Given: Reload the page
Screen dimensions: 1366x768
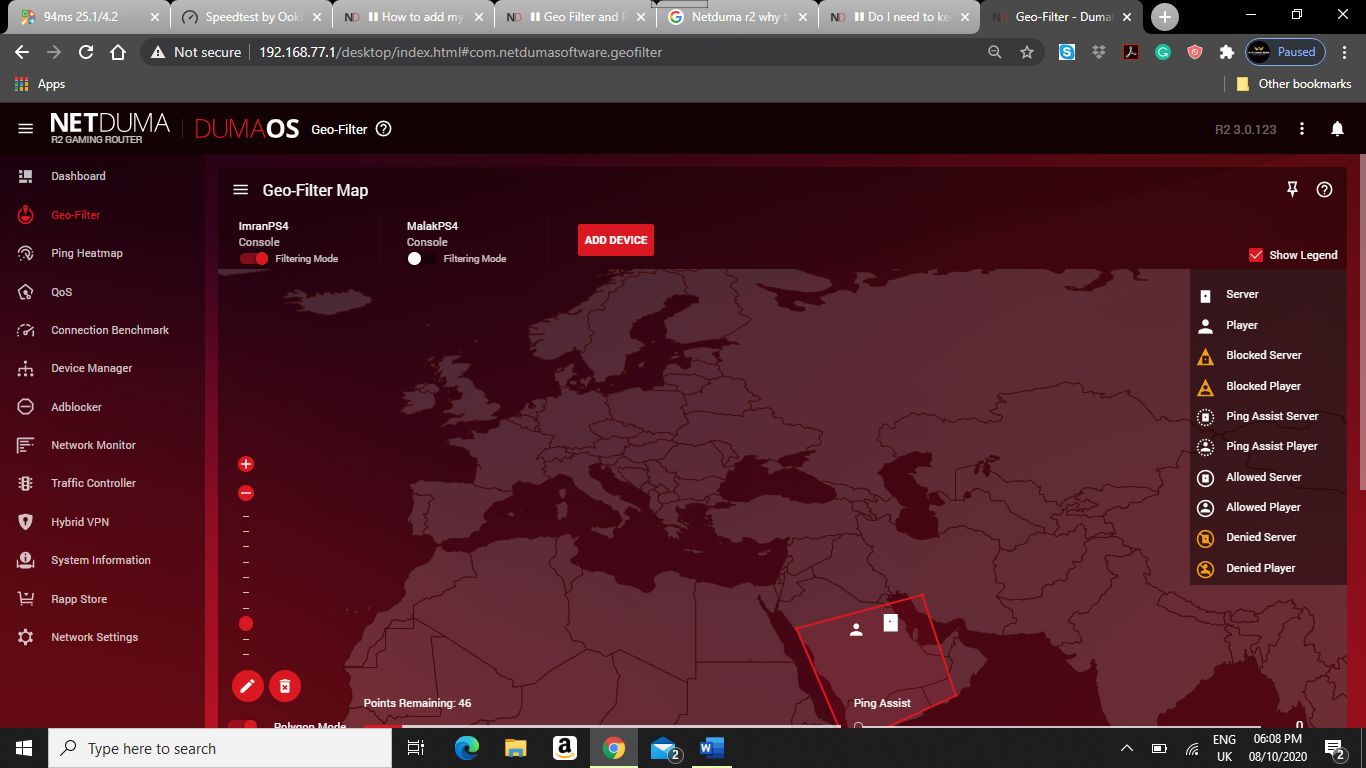Looking at the screenshot, I should pos(86,52).
